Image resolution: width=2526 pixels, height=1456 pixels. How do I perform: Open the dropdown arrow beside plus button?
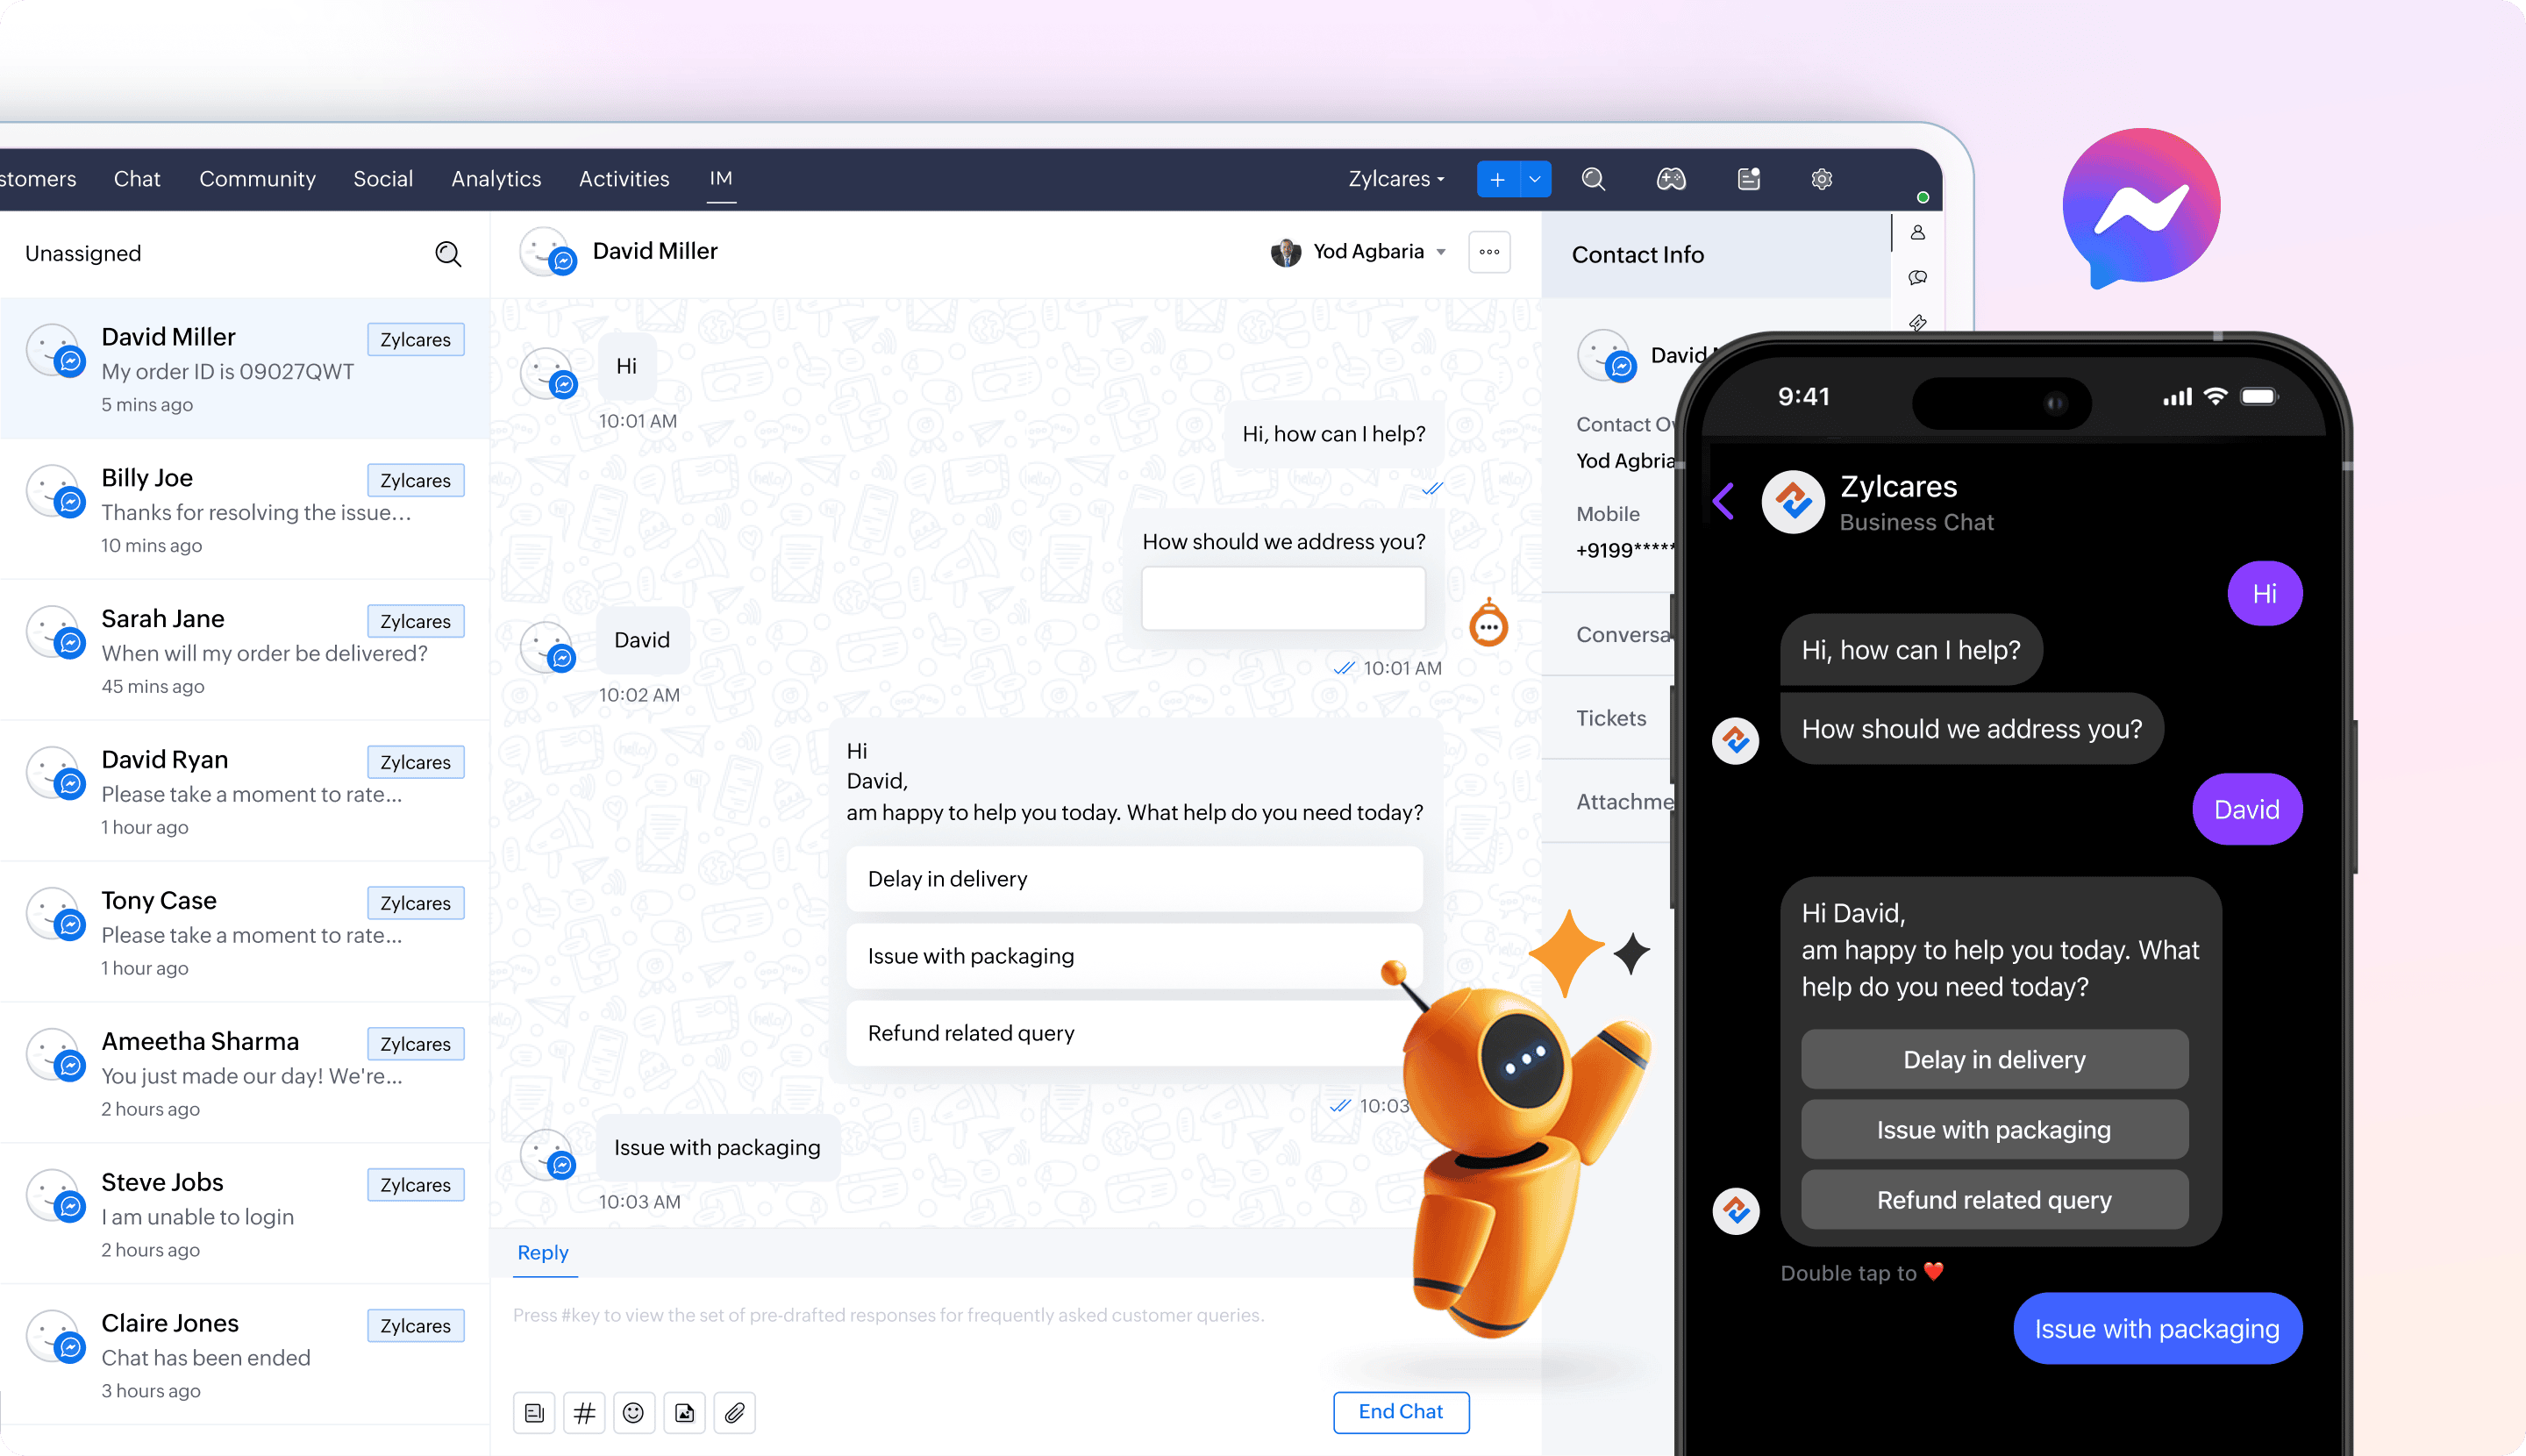pyautogui.click(x=1534, y=179)
